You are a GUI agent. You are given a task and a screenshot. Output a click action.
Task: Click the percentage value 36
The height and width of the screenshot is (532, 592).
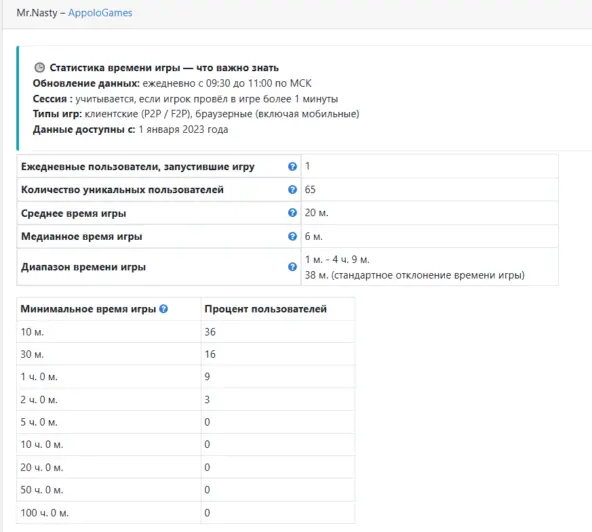210,332
